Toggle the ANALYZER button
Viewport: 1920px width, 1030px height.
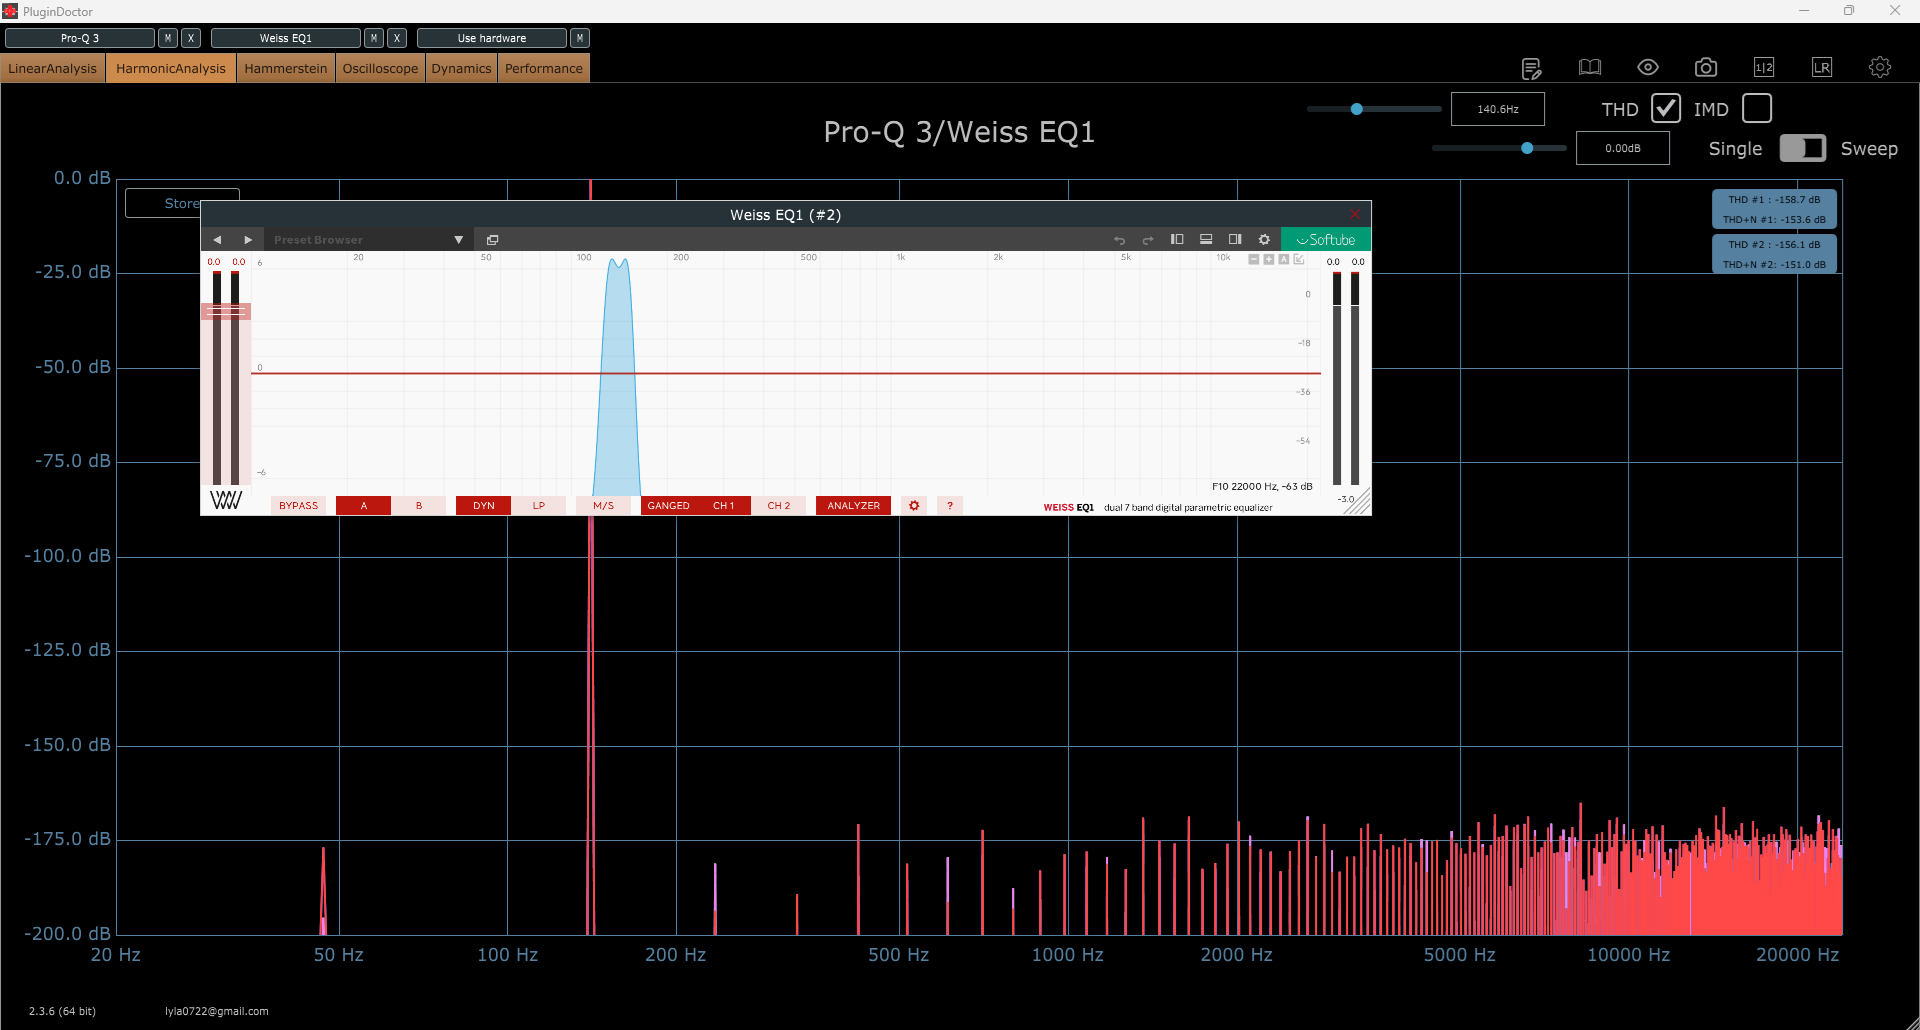click(x=854, y=506)
